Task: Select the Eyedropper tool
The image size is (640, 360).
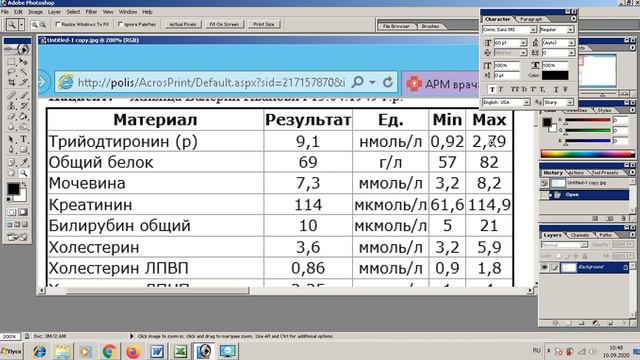Action: (x=23, y=162)
